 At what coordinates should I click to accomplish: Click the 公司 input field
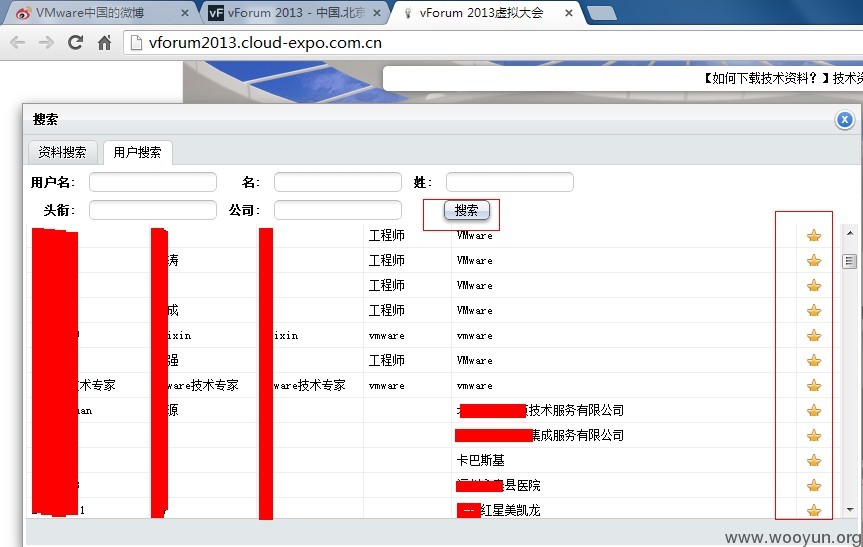(337, 210)
